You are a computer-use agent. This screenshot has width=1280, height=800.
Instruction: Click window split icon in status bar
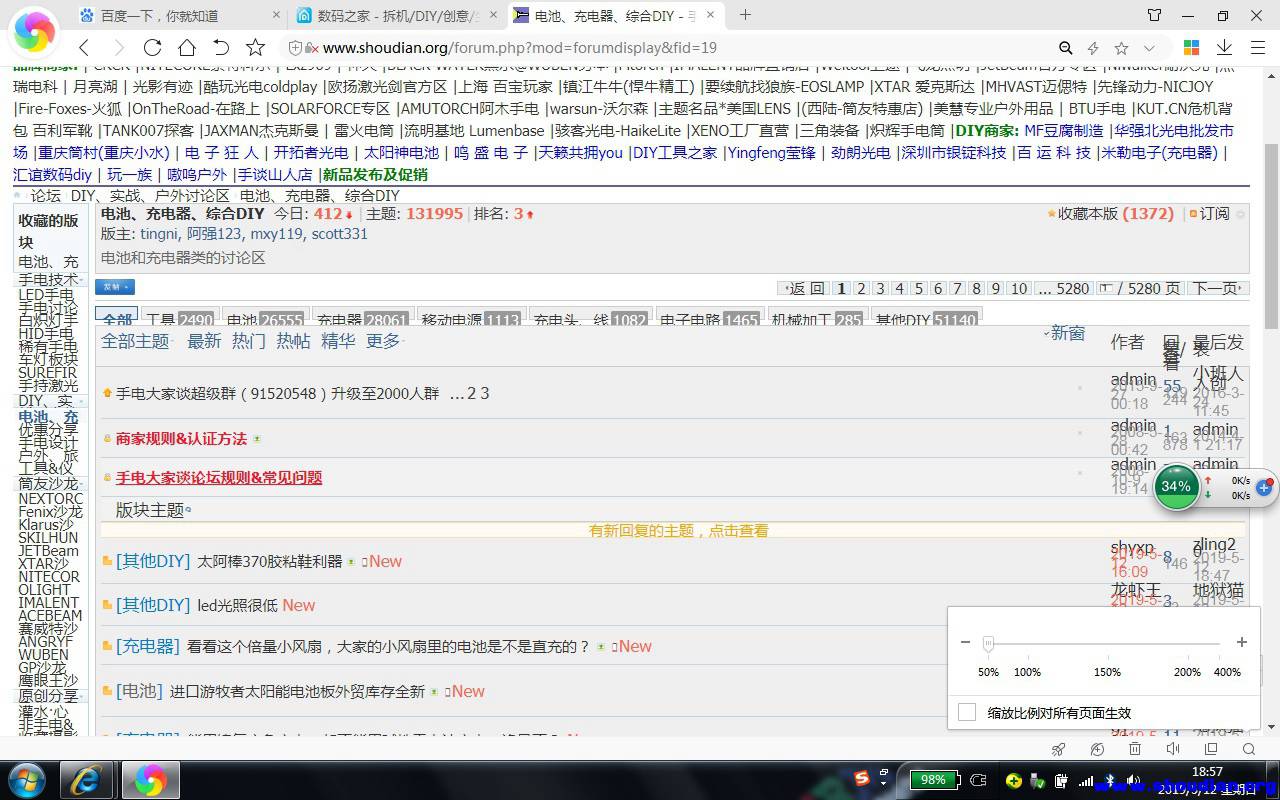pos(1211,749)
